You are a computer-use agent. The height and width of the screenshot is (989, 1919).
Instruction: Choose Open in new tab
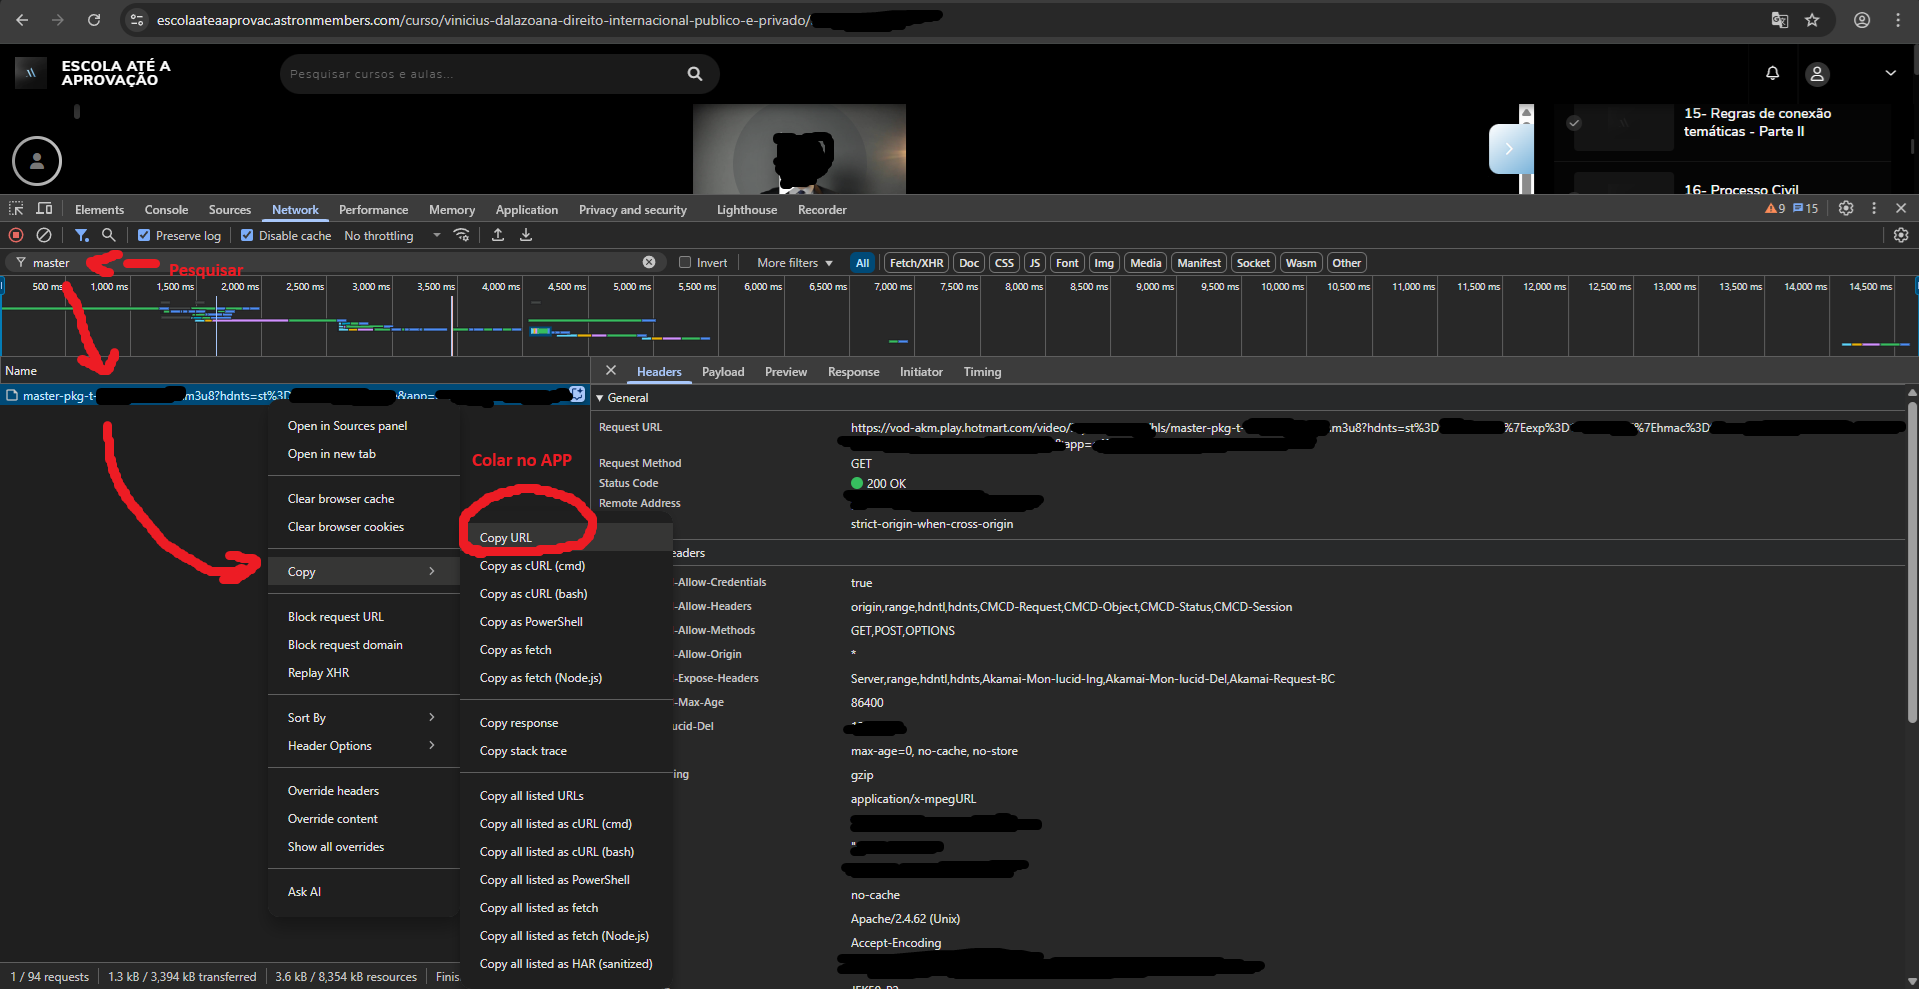(363, 454)
